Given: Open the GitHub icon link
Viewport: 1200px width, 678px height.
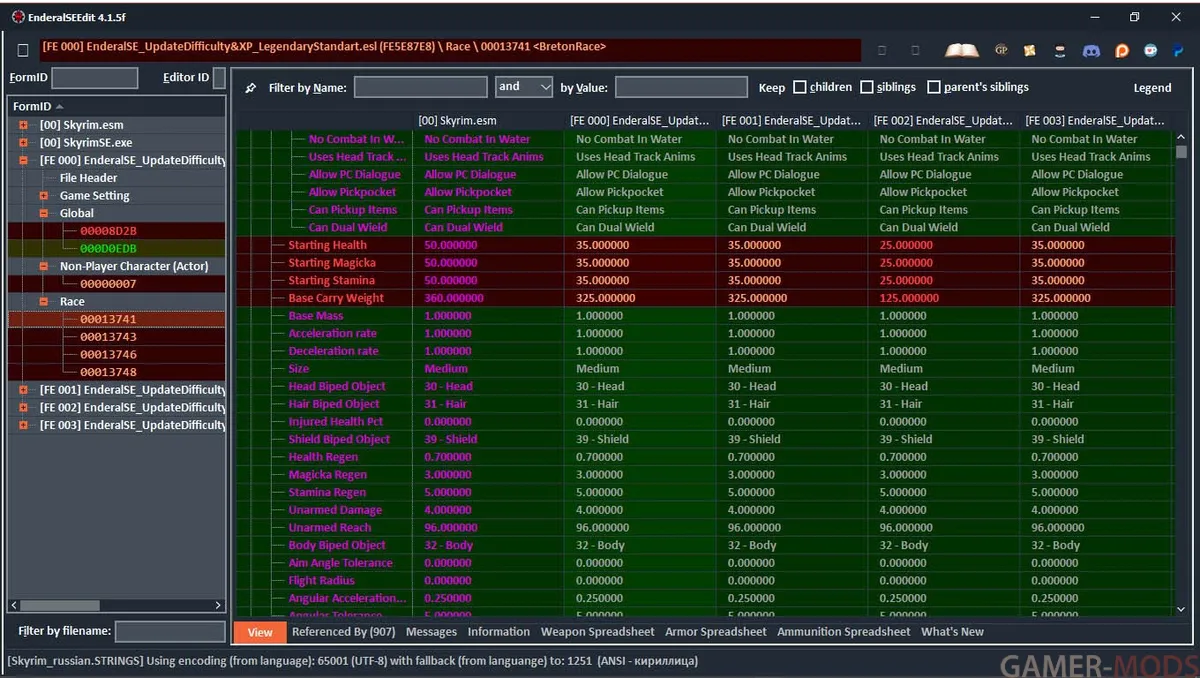Looking at the screenshot, I should pyautogui.click(x=1060, y=50).
